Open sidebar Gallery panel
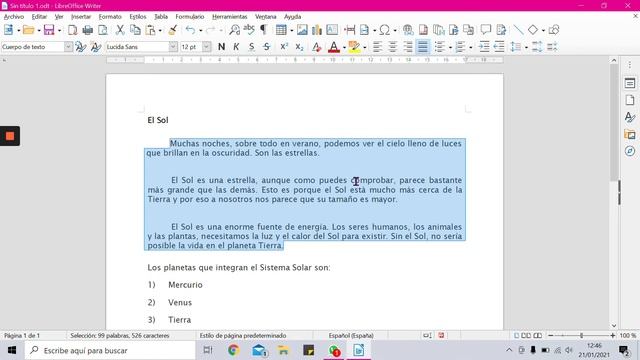 (x=630, y=134)
